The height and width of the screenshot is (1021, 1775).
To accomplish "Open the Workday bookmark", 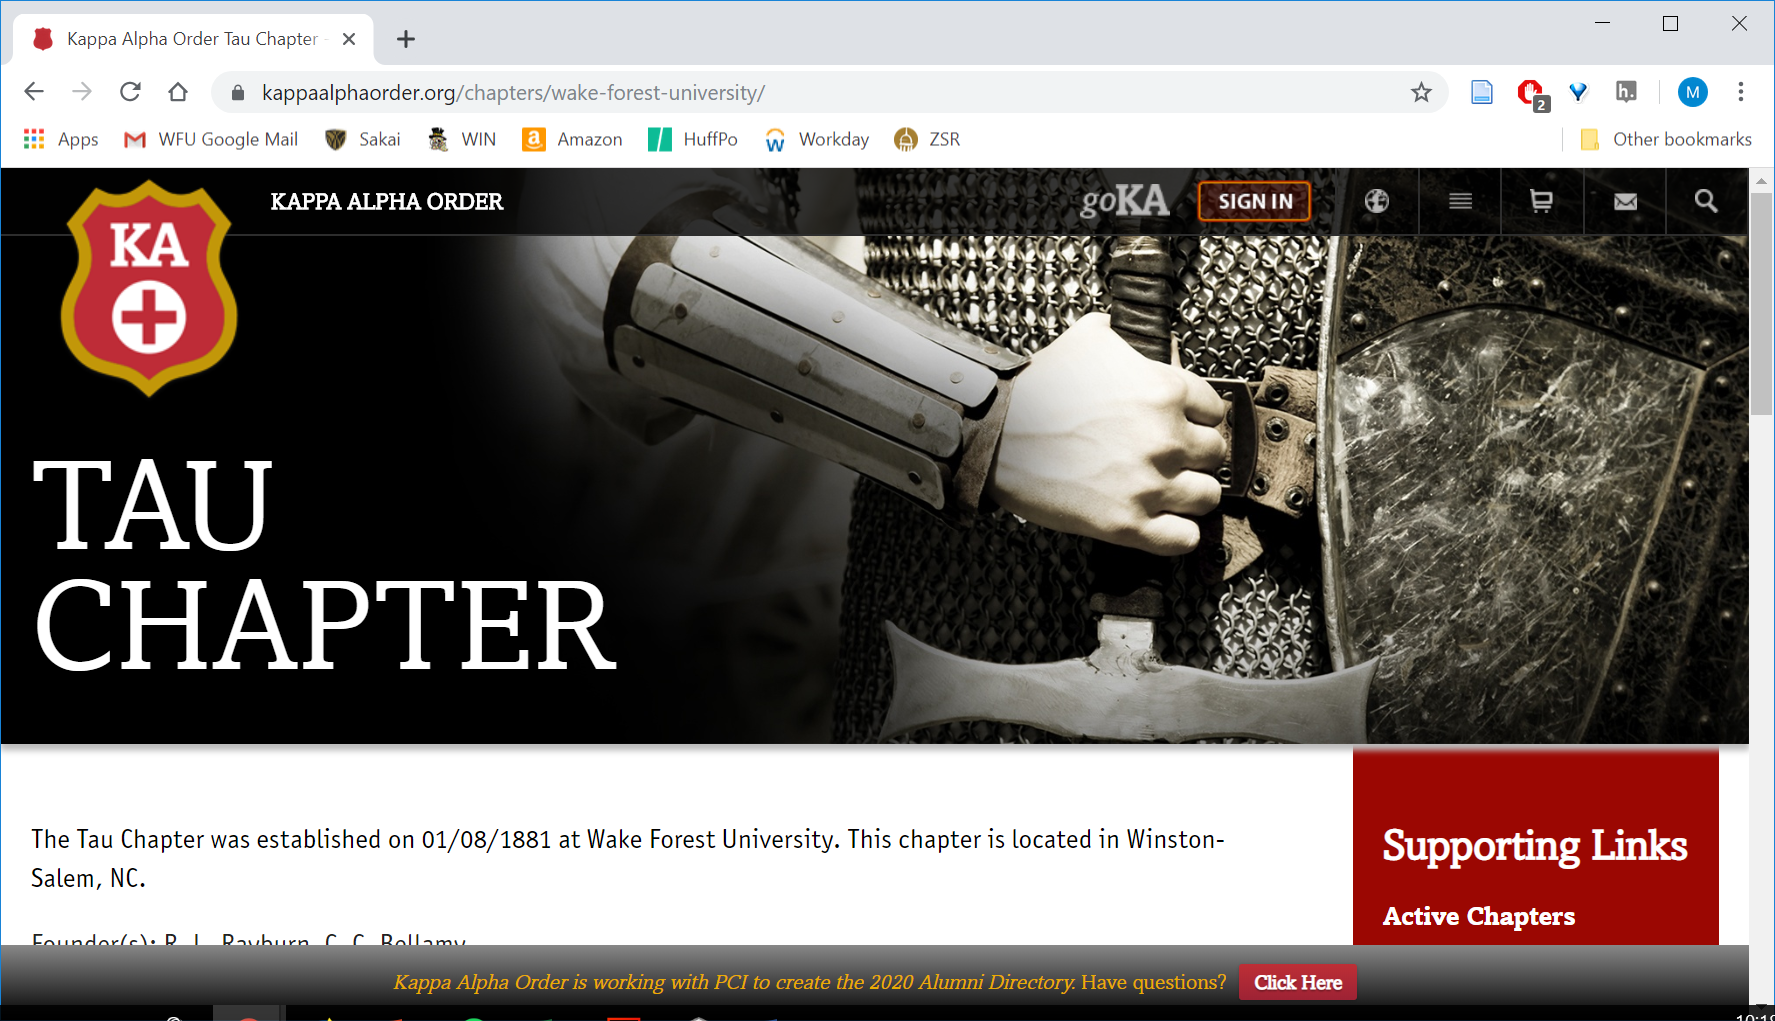I will (817, 139).
